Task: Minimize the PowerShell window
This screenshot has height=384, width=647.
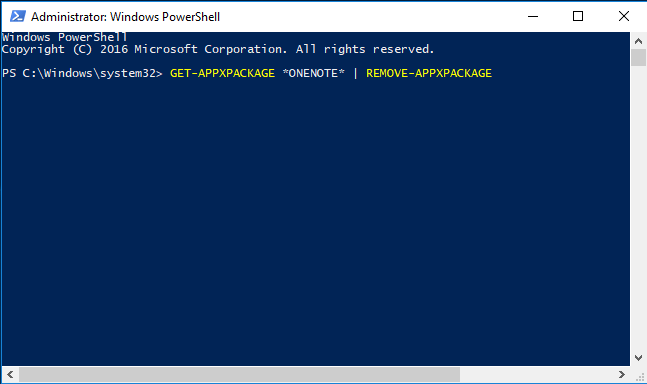Action: [533, 16]
